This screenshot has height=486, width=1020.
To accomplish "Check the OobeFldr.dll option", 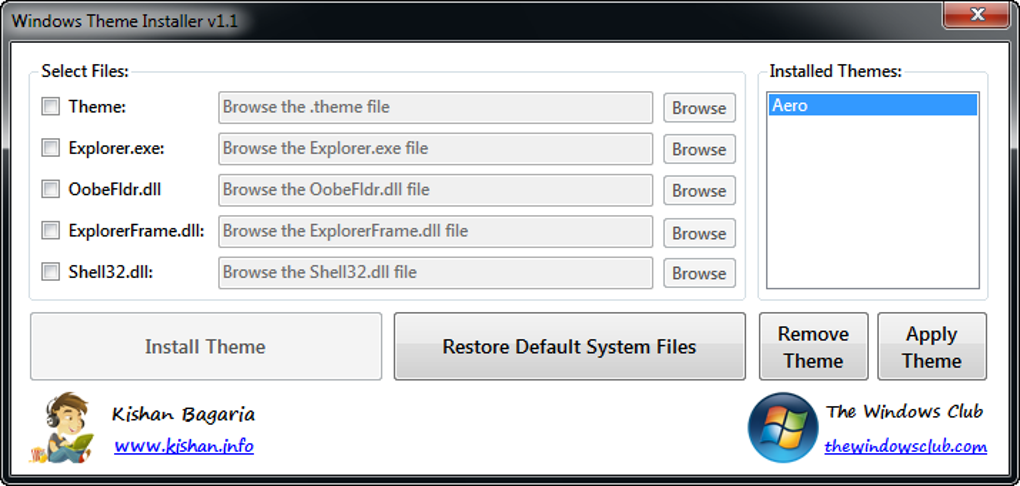I will (51, 189).
